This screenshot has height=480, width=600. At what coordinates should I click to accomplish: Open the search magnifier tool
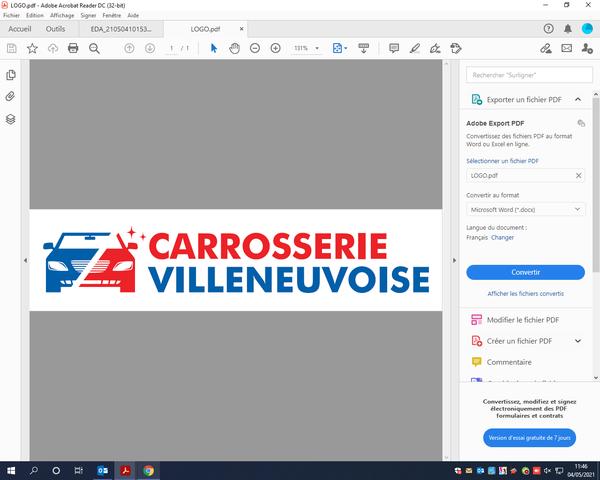[x=94, y=48]
